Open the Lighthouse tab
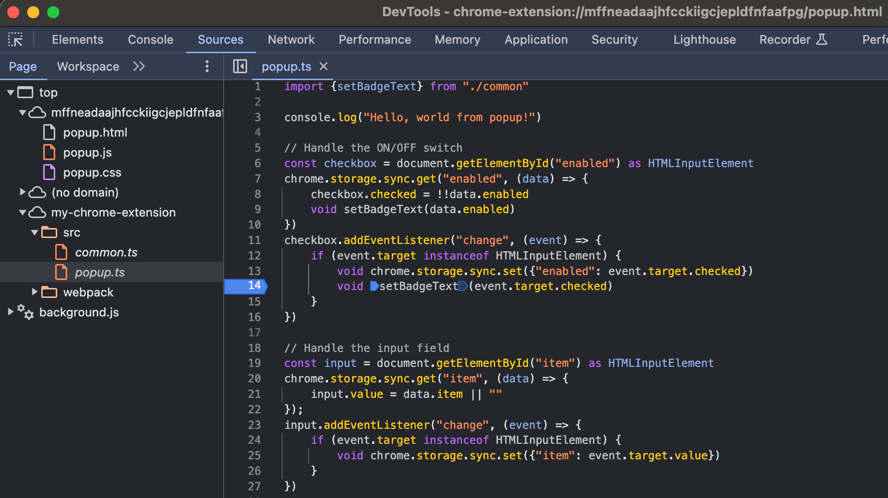 point(705,40)
